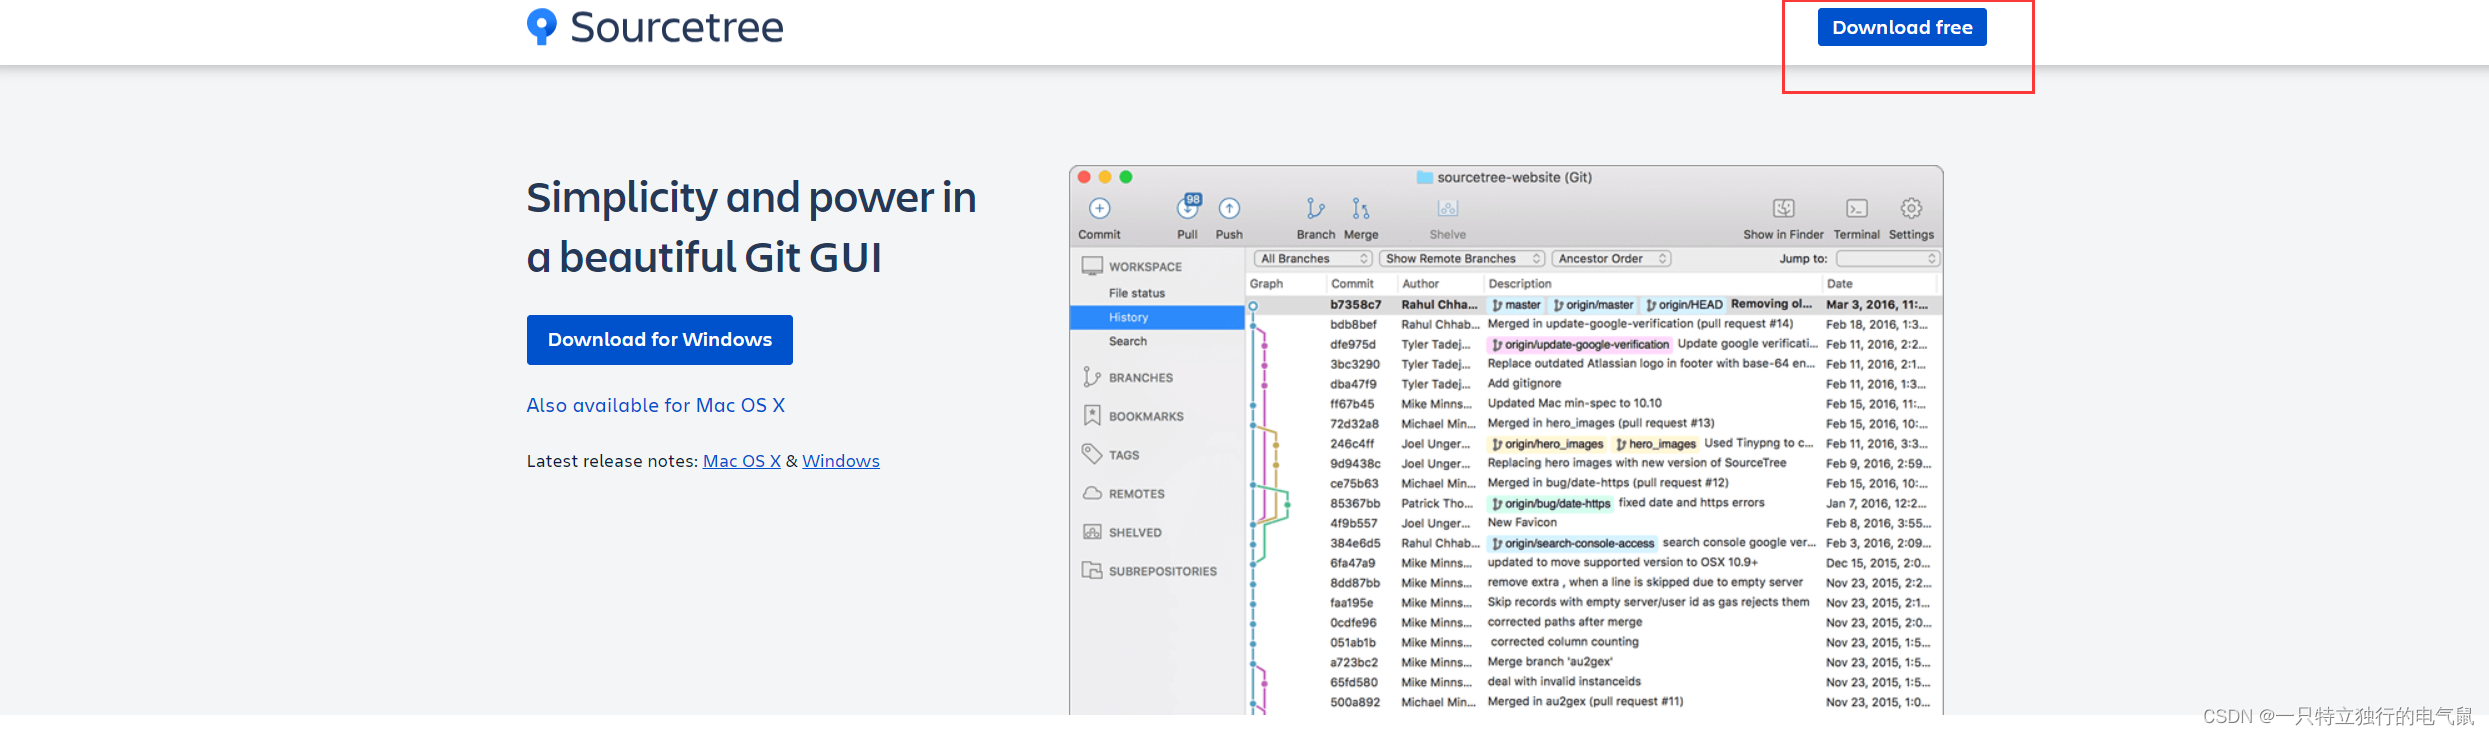Click origin/bug/date-https label

pos(1551,504)
